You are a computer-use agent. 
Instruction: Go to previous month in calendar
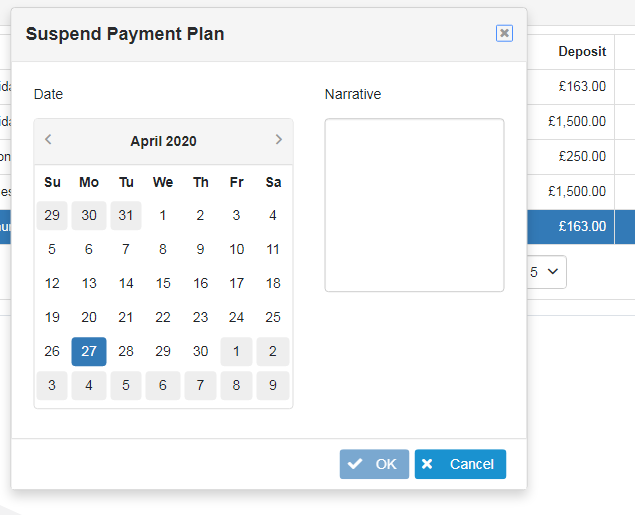pyautogui.click(x=48, y=140)
